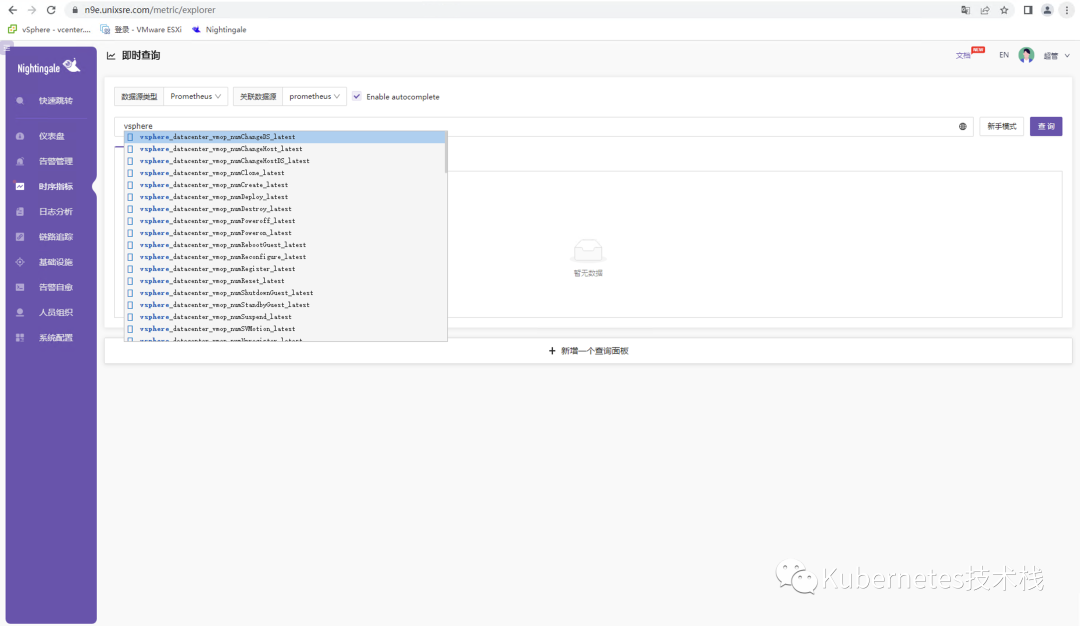Select vsphere_datacenter_vmop_numCreate_latest suggestion
This screenshot has width=1080, height=626.
coord(284,185)
